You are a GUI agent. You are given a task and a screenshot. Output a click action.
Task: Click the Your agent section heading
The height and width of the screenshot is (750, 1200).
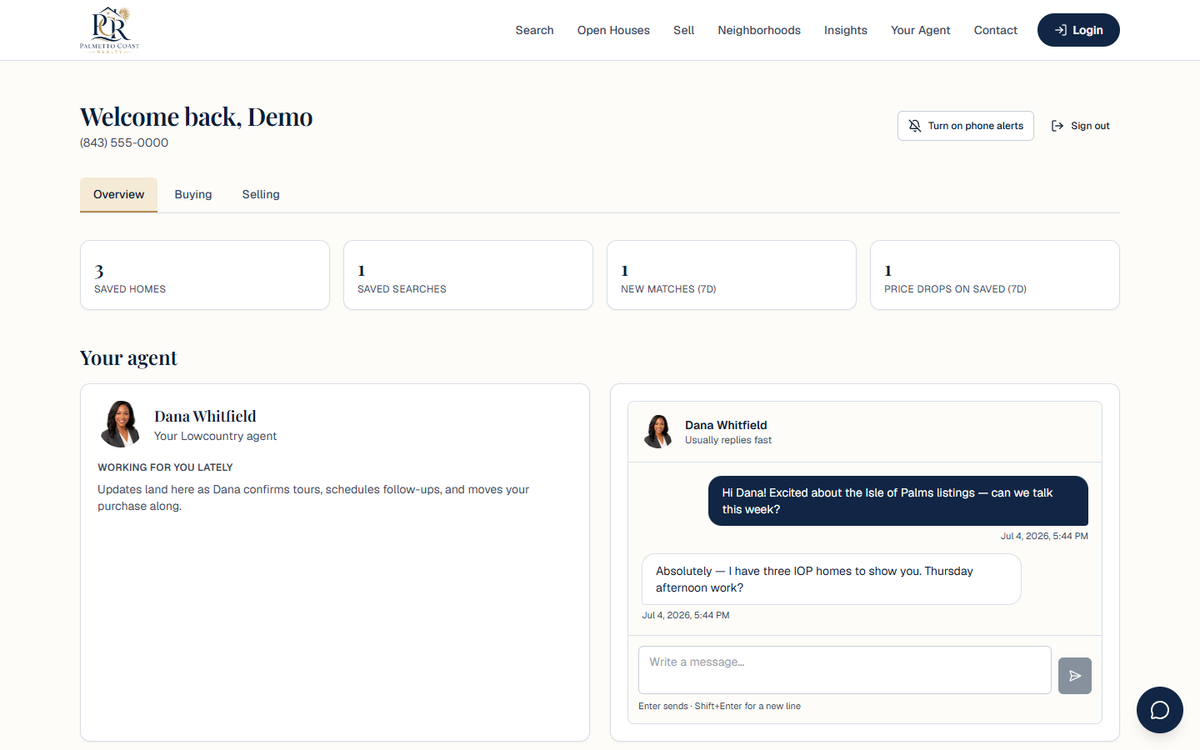[129, 358]
